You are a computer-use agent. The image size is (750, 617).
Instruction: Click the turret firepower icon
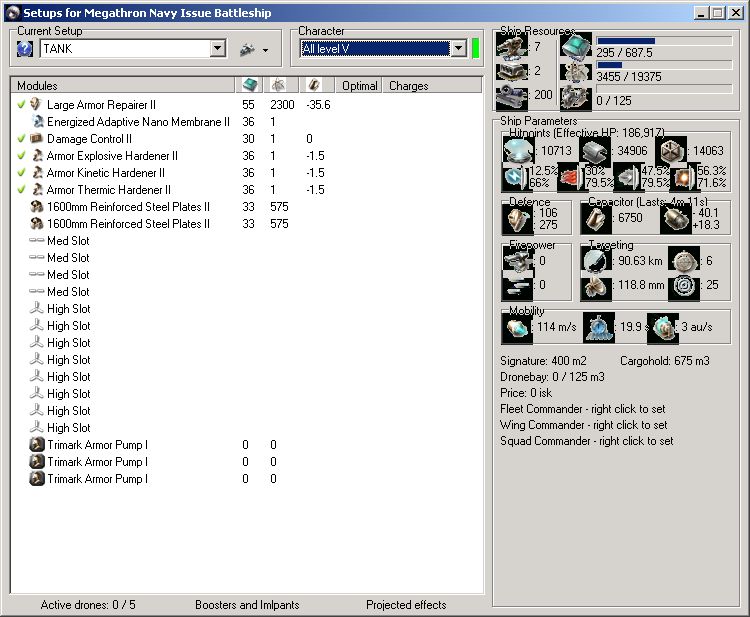point(518,260)
